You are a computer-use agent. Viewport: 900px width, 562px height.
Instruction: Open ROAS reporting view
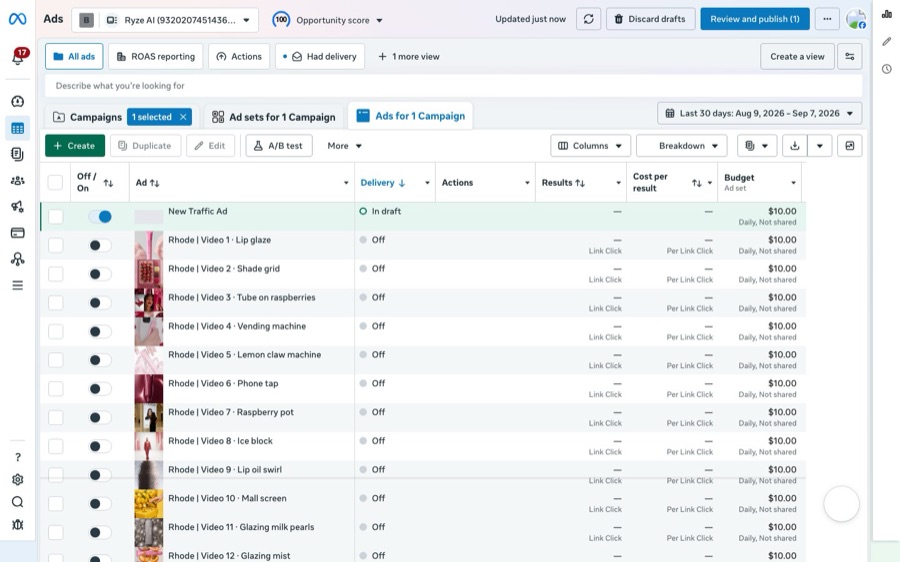coord(156,56)
